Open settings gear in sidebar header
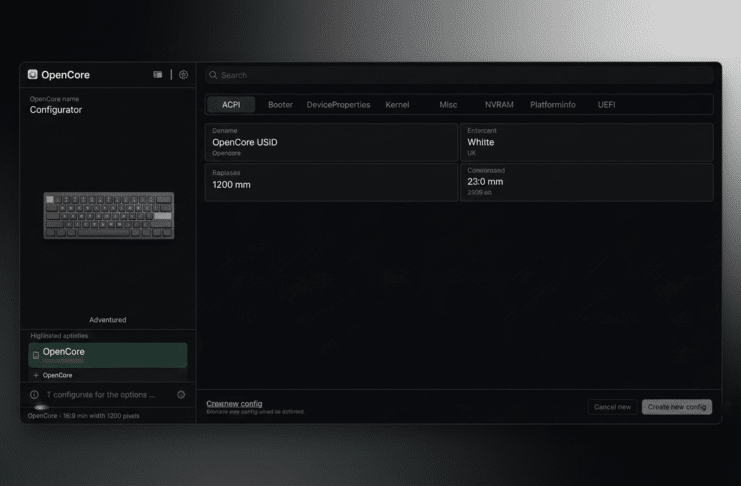This screenshot has width=741, height=486. (183, 75)
